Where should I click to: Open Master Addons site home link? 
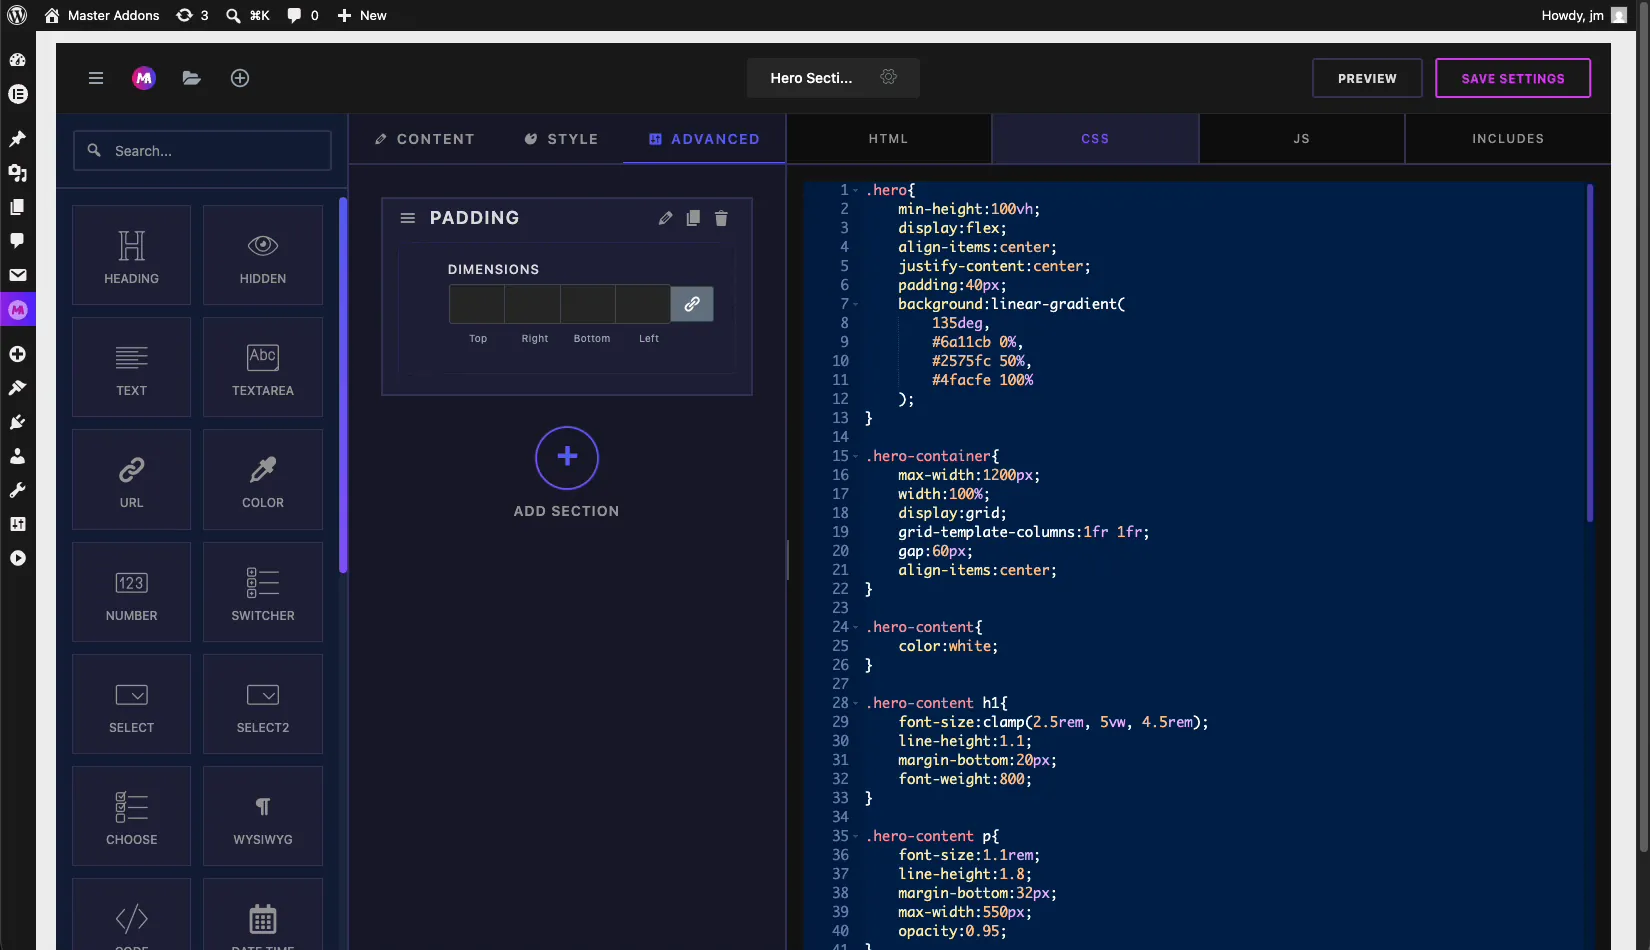click(102, 15)
